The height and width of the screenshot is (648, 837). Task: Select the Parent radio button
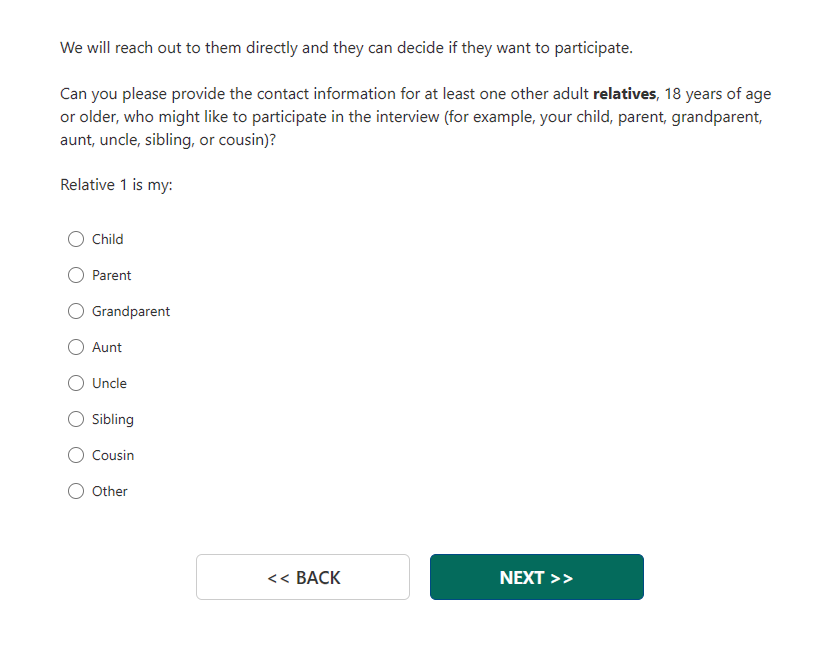tap(76, 275)
